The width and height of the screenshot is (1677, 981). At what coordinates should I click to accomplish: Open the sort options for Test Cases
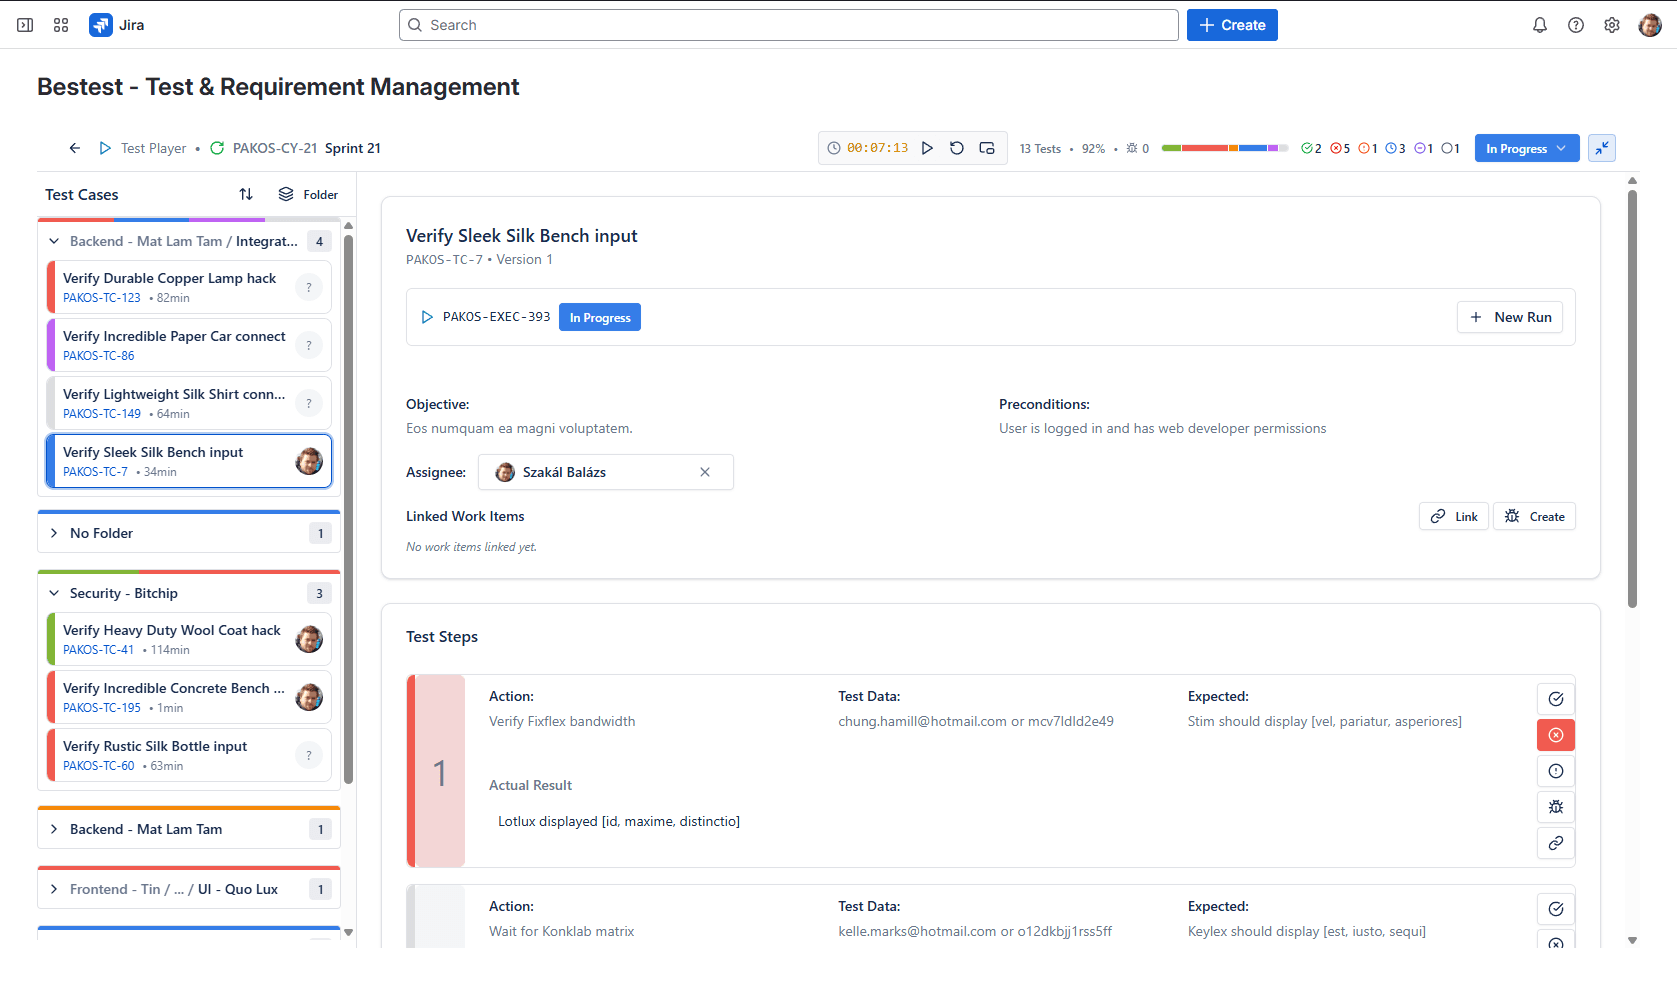pos(245,194)
